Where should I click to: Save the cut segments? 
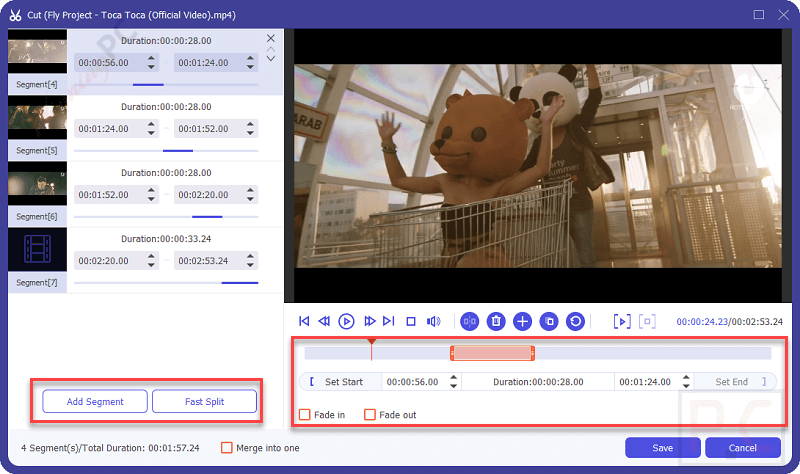(x=662, y=448)
